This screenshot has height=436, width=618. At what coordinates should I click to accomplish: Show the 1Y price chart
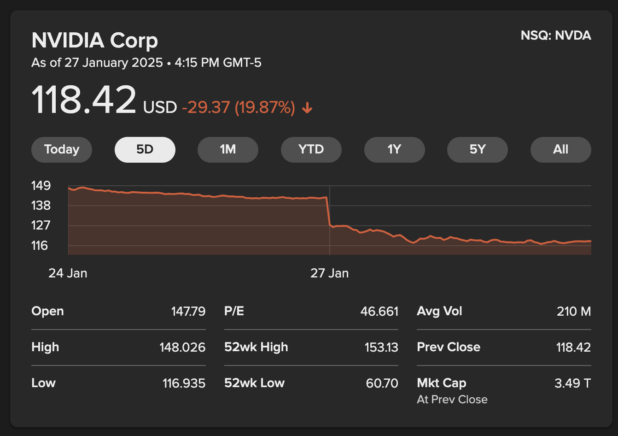point(394,150)
